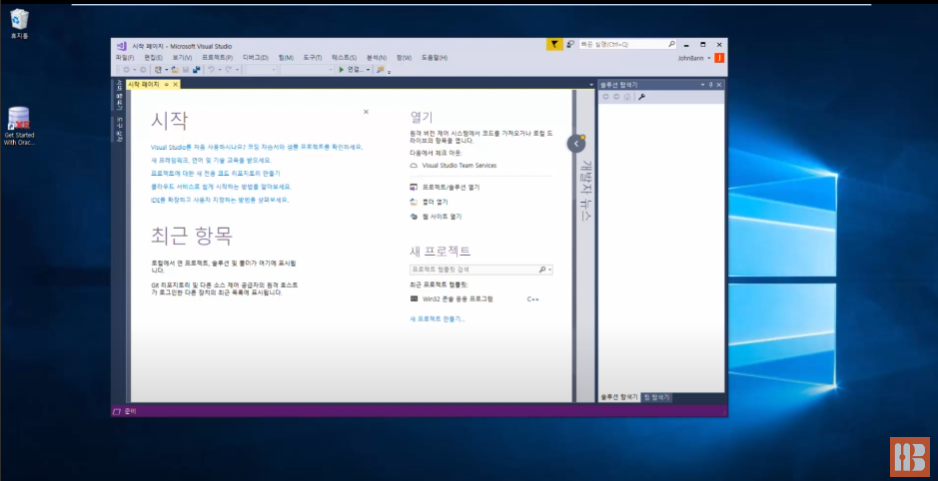
Task: Open the JohnBann account dropdown
Action: [x=694, y=58]
